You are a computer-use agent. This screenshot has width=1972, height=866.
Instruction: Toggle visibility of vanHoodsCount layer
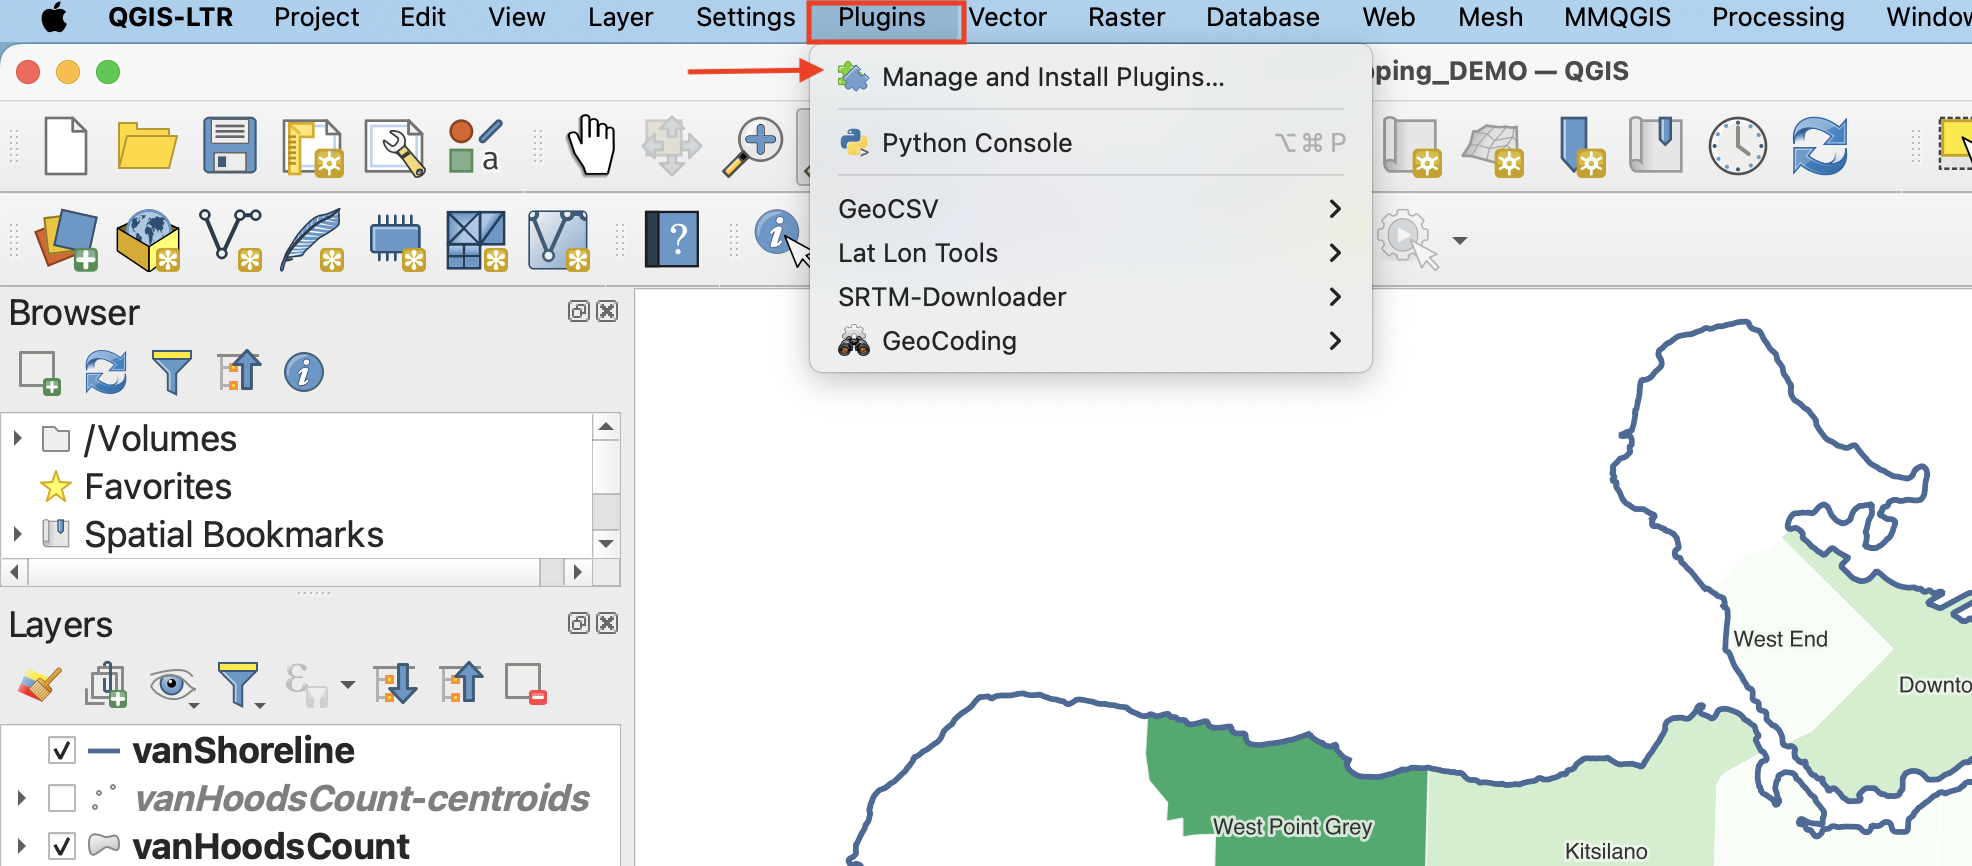[62, 846]
